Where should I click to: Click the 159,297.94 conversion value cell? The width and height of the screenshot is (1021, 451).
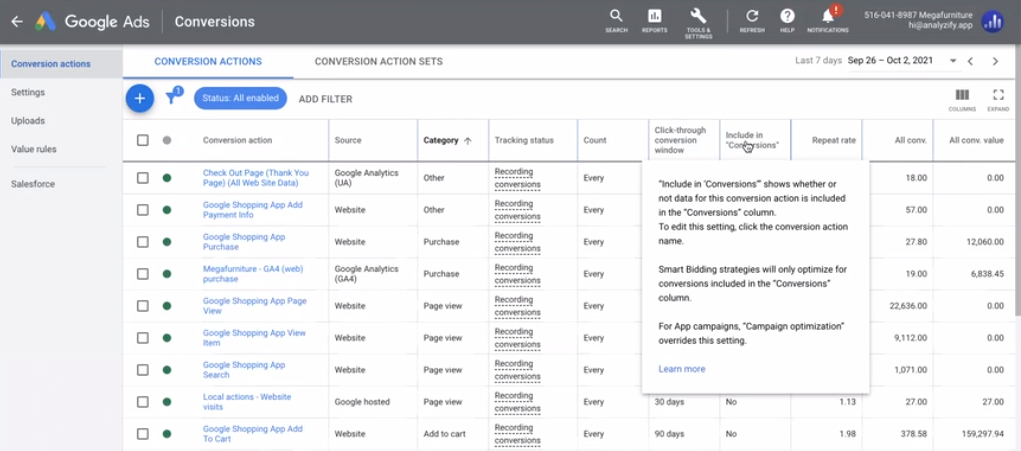983,434
